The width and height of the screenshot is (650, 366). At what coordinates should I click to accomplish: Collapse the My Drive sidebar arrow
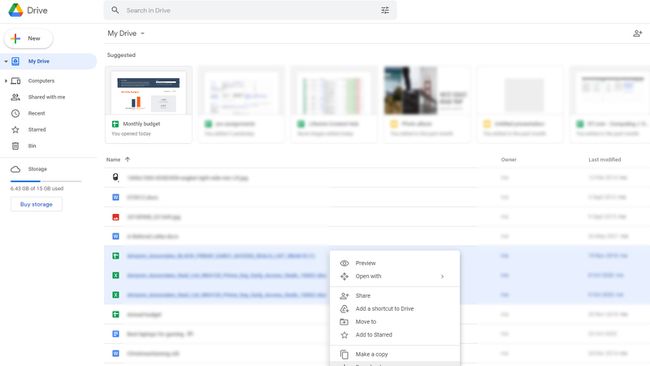pyautogui.click(x=6, y=61)
